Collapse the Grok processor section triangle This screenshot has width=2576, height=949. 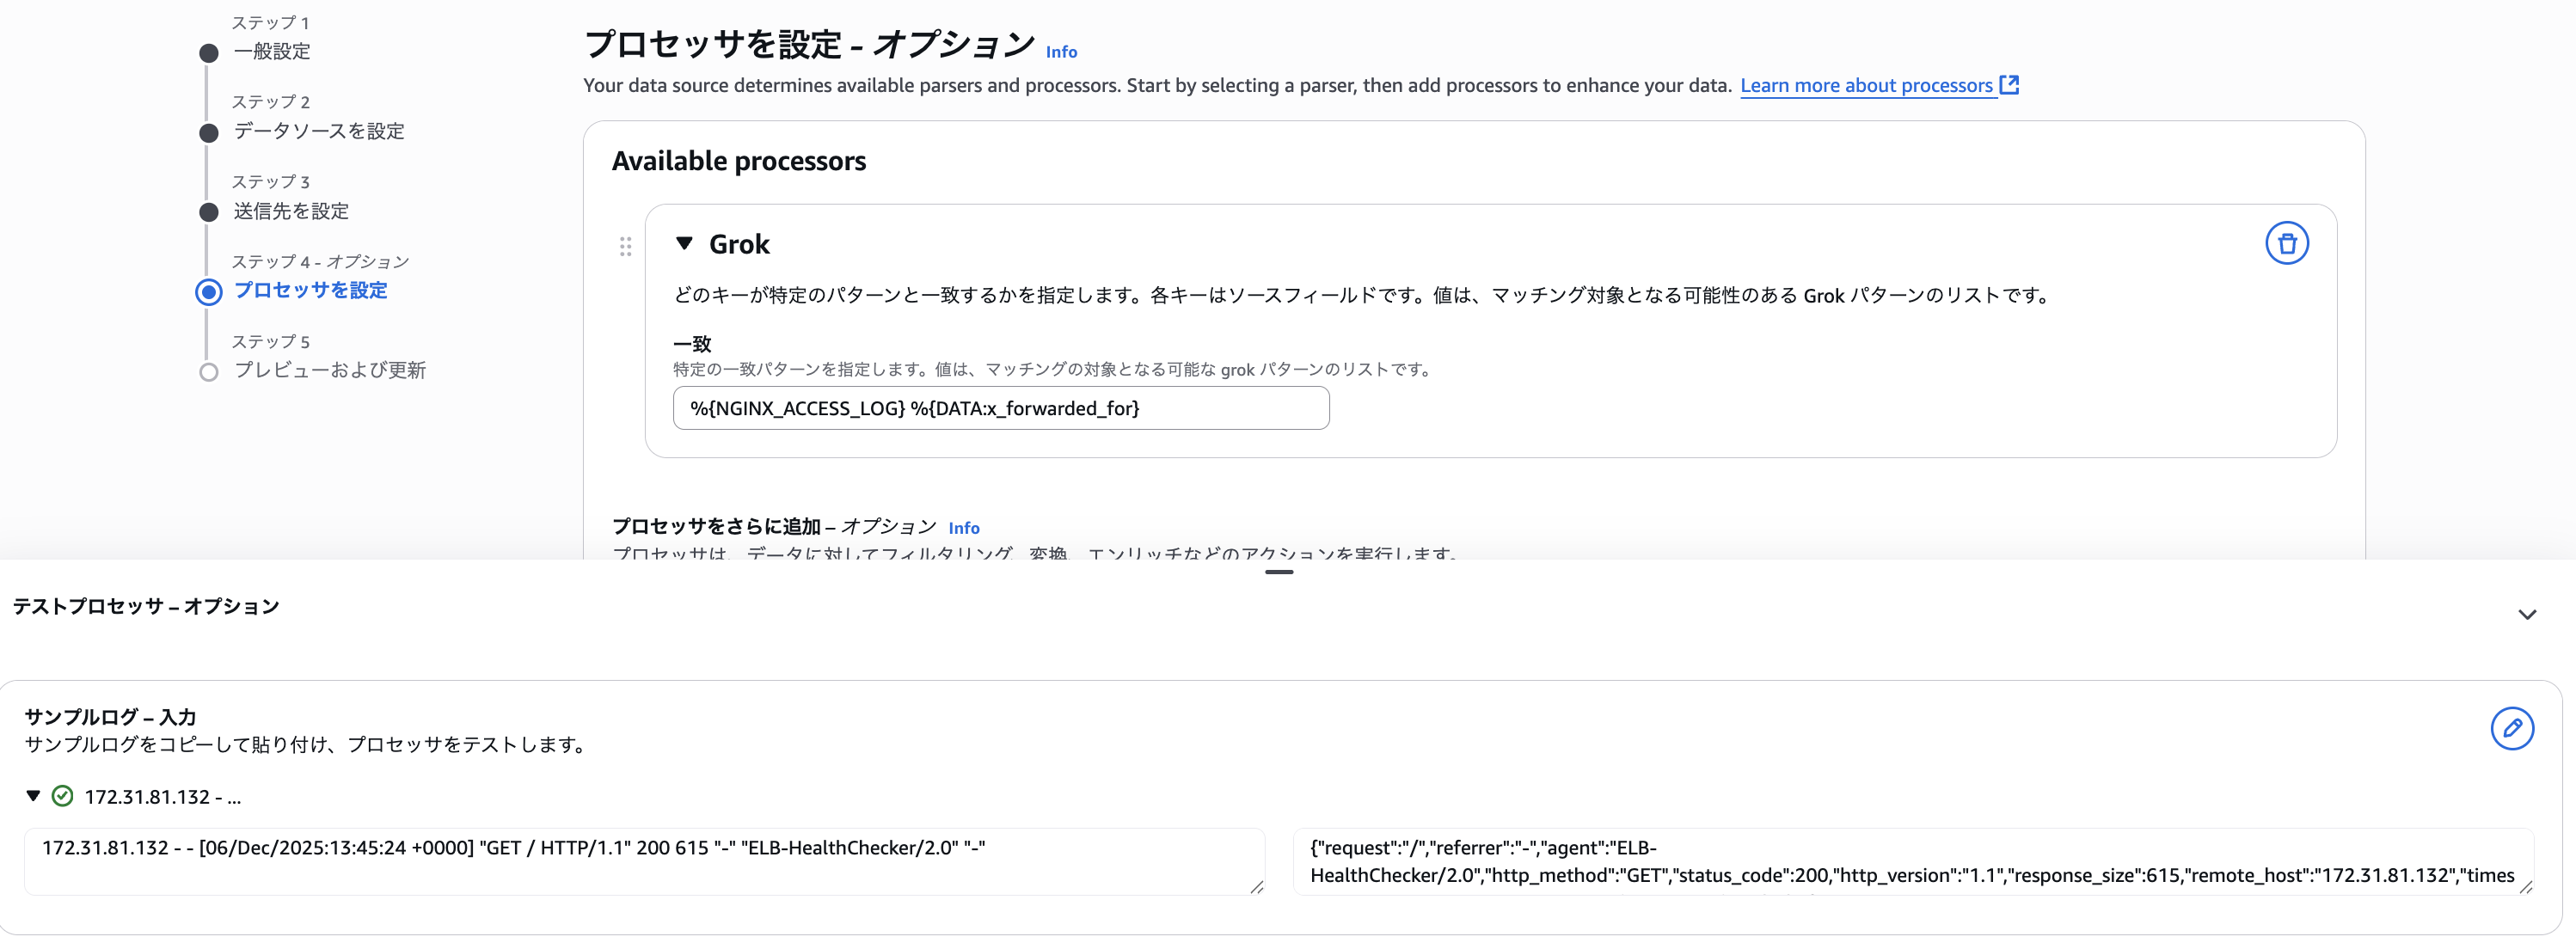(x=685, y=243)
